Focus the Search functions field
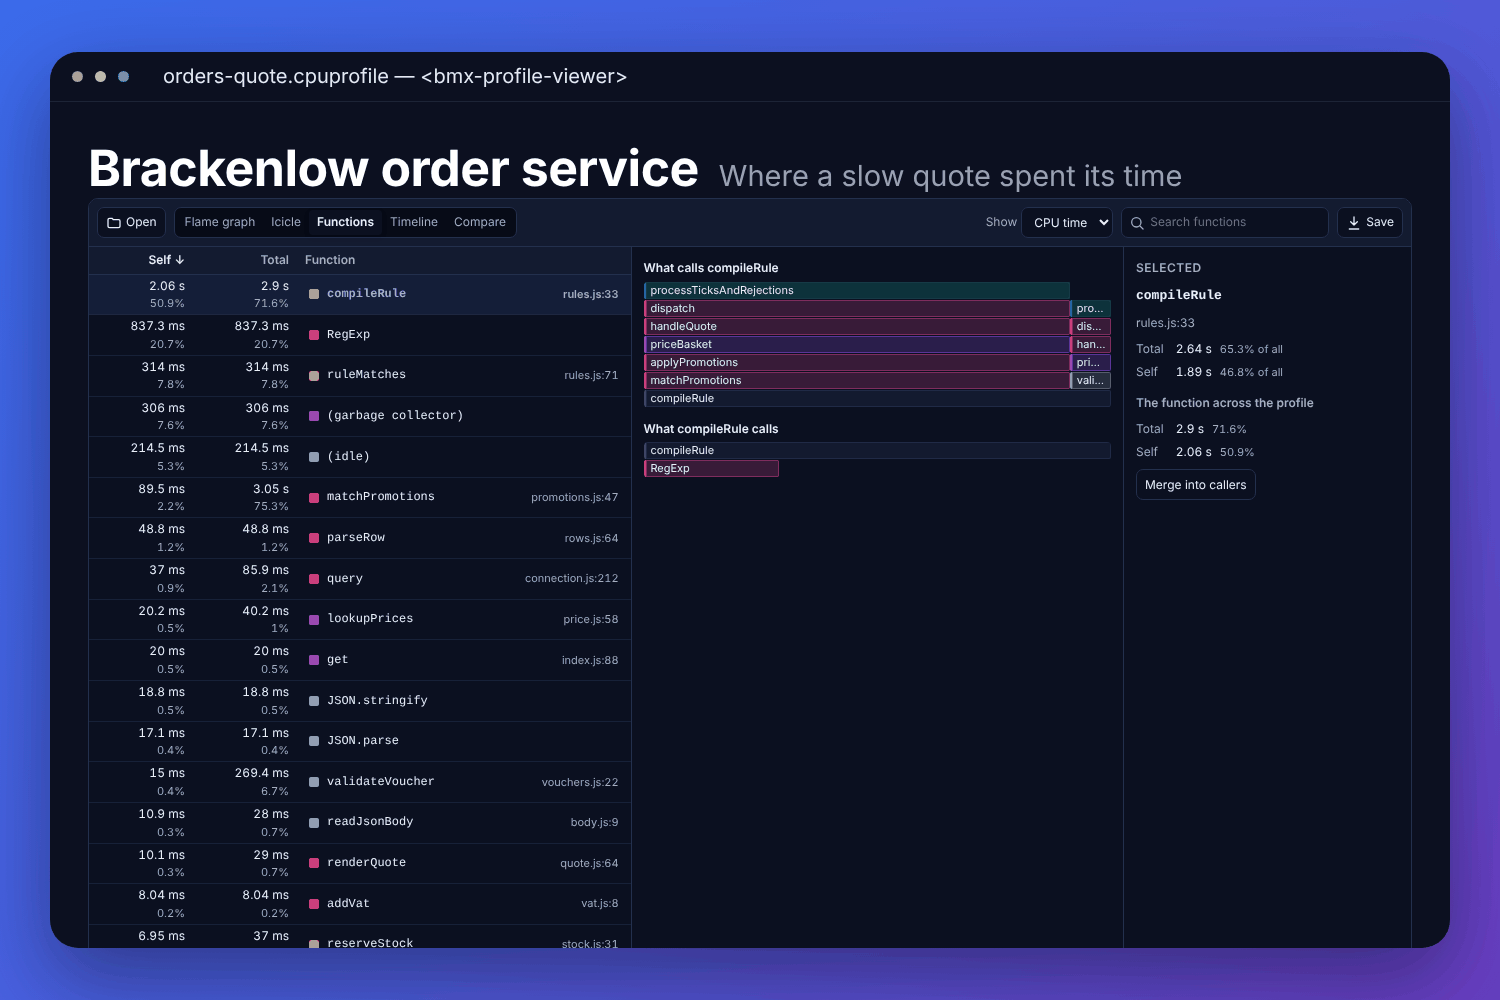This screenshot has width=1500, height=1000. (x=1225, y=222)
